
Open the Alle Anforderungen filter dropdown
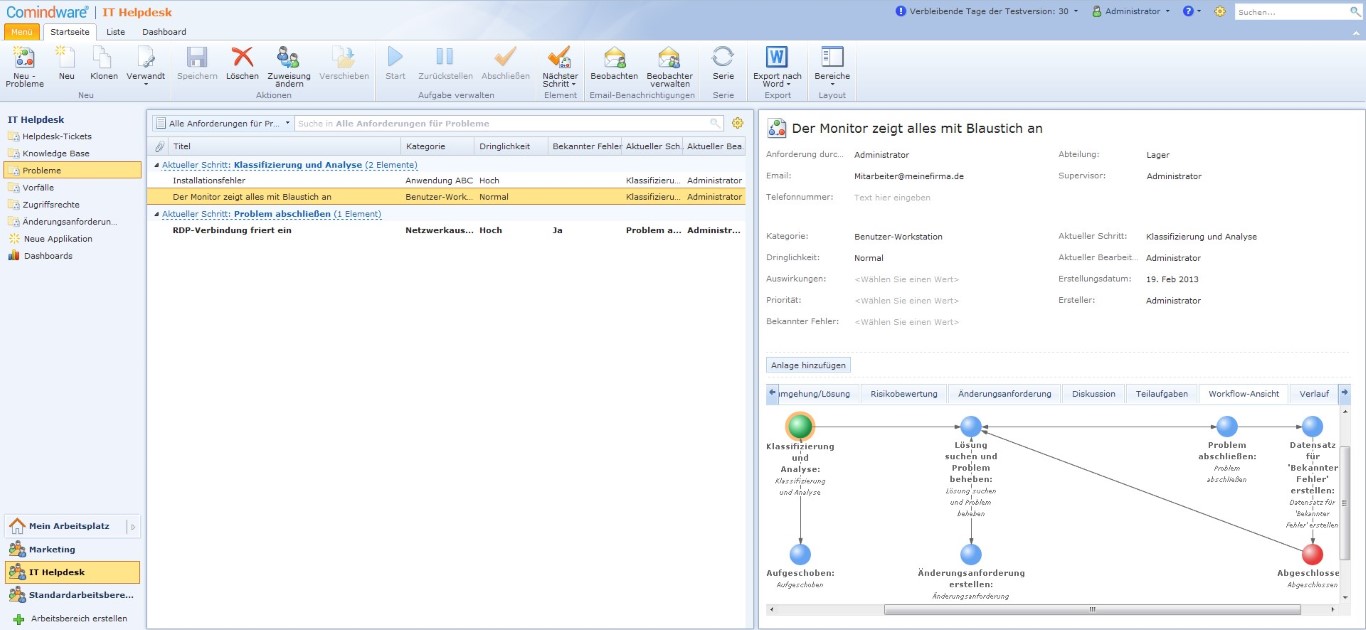point(222,123)
